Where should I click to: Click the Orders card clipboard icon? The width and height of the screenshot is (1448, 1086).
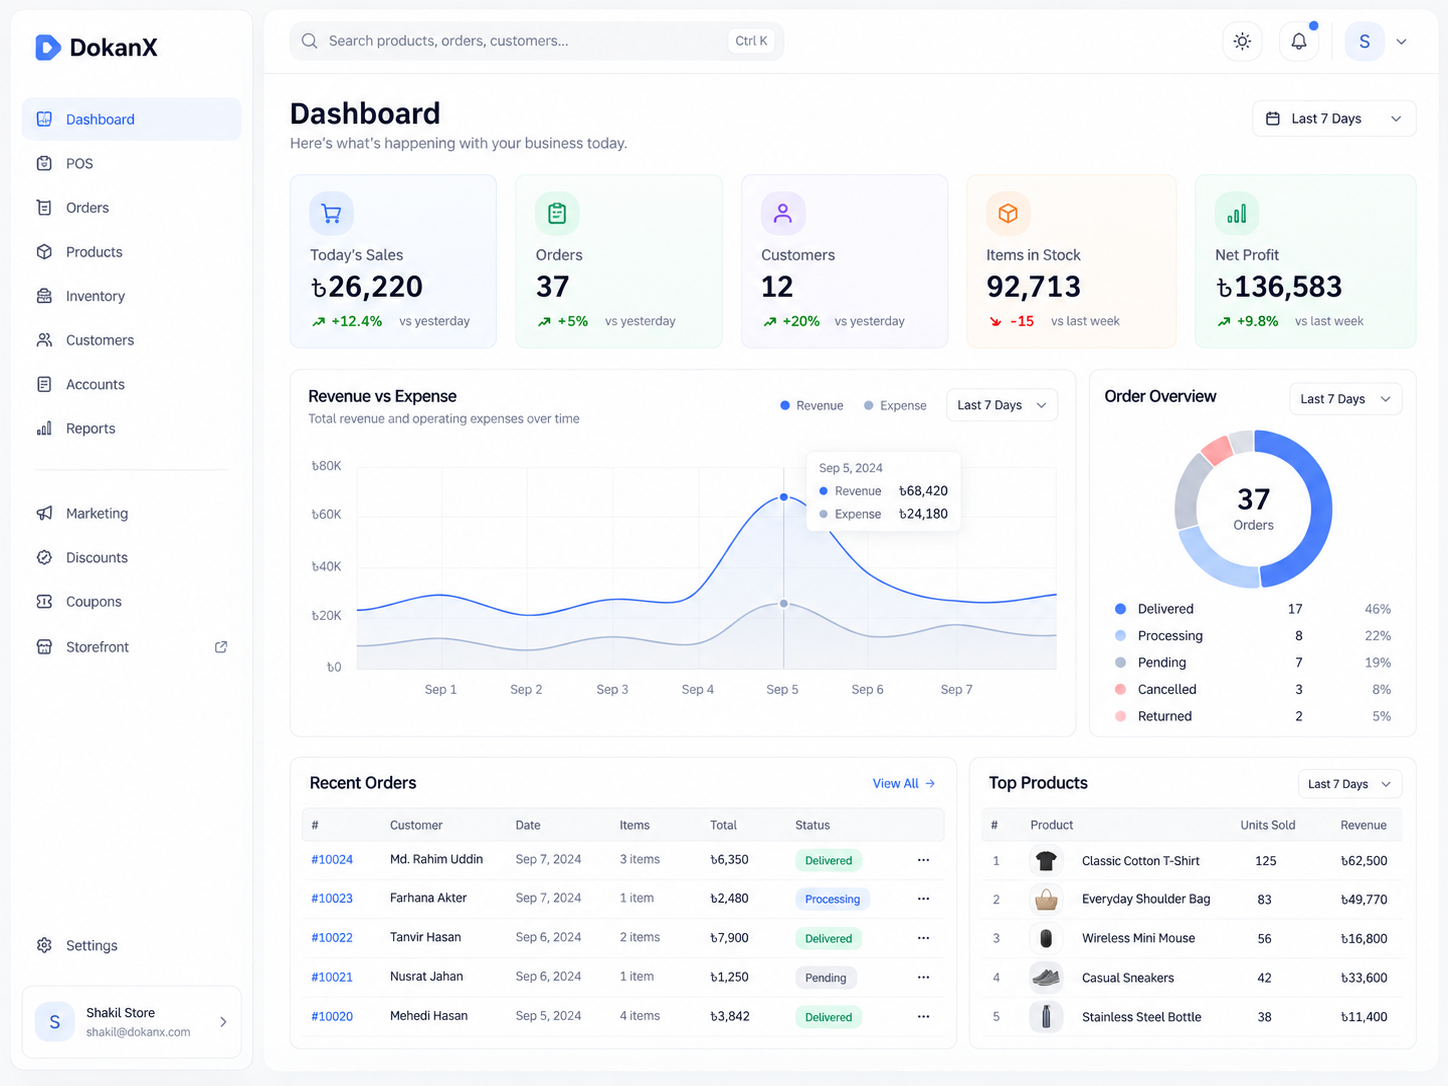(557, 213)
